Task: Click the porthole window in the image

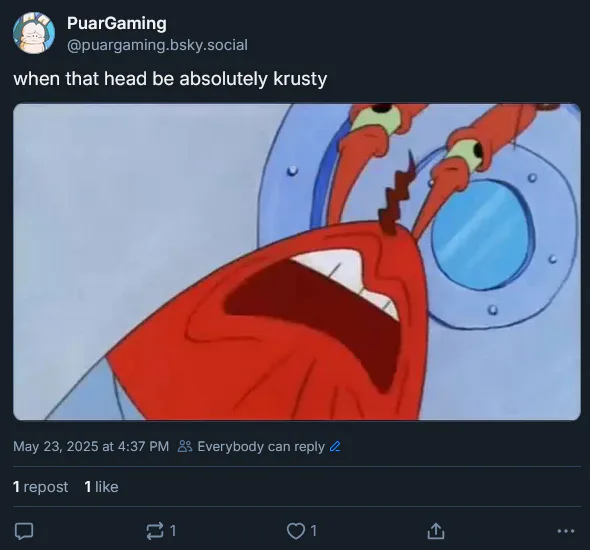Action: point(482,235)
